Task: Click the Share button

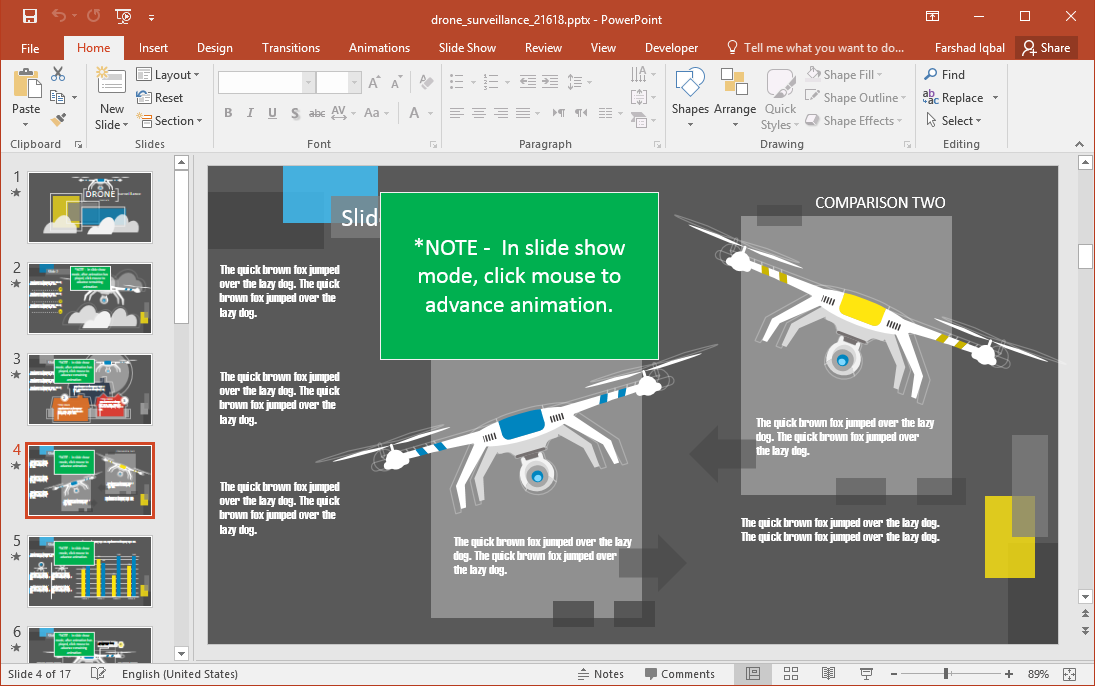Action: click(x=1045, y=48)
